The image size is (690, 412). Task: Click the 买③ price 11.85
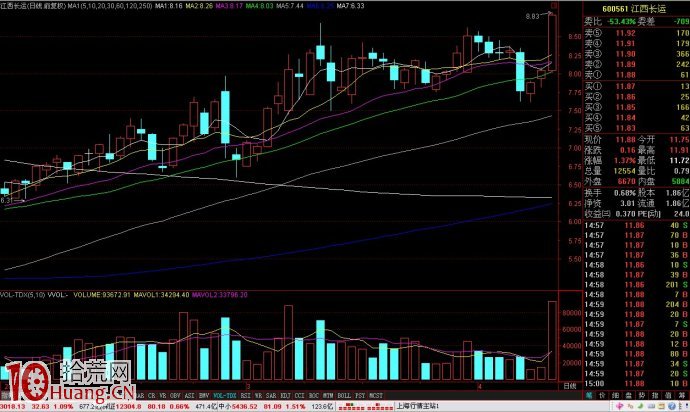[625, 107]
